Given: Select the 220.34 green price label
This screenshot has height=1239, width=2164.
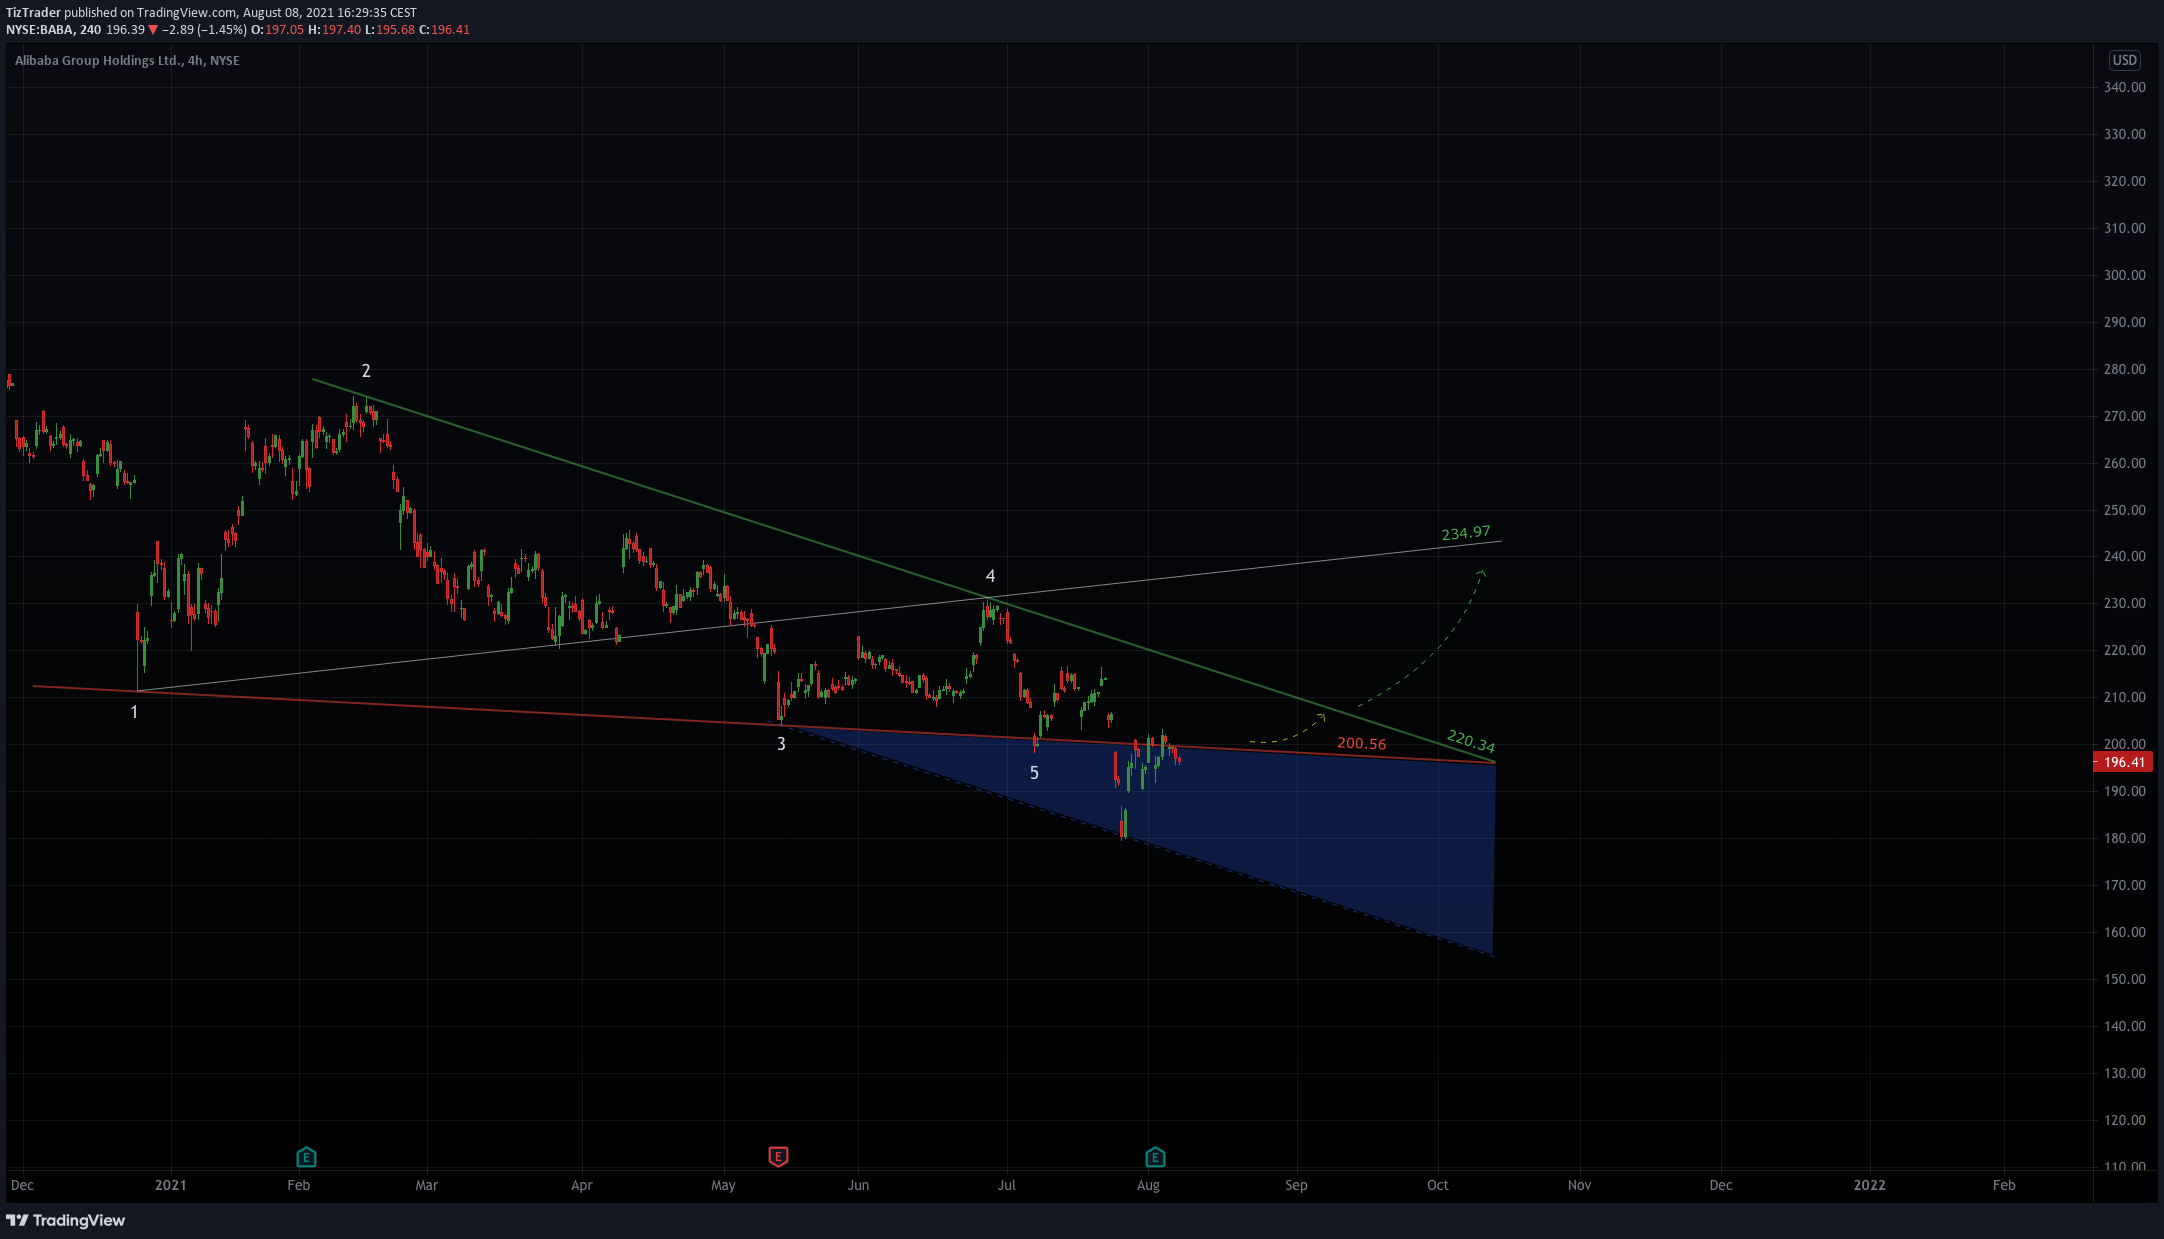Looking at the screenshot, I should 1471,741.
